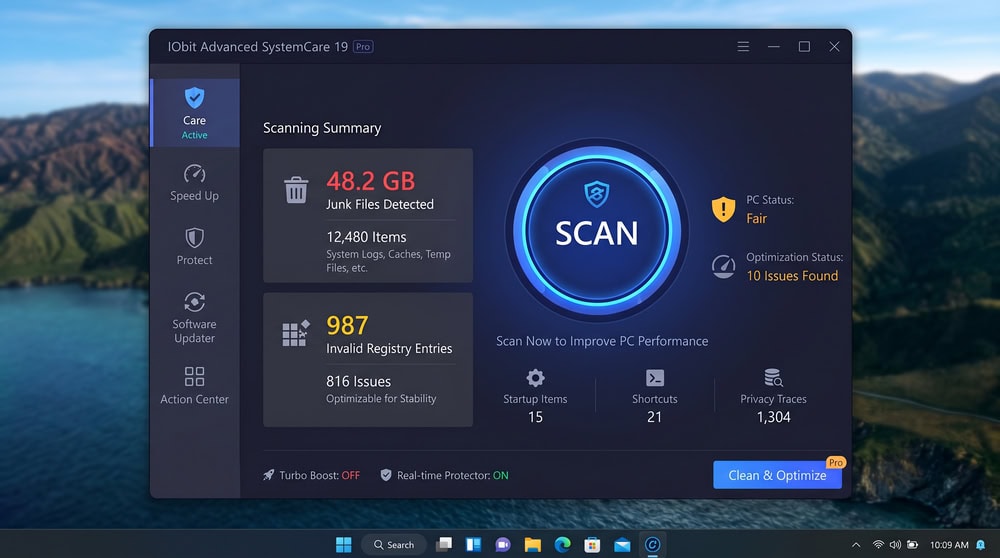
Task: Open Wi-Fi network settings in tray
Action: [x=878, y=545]
